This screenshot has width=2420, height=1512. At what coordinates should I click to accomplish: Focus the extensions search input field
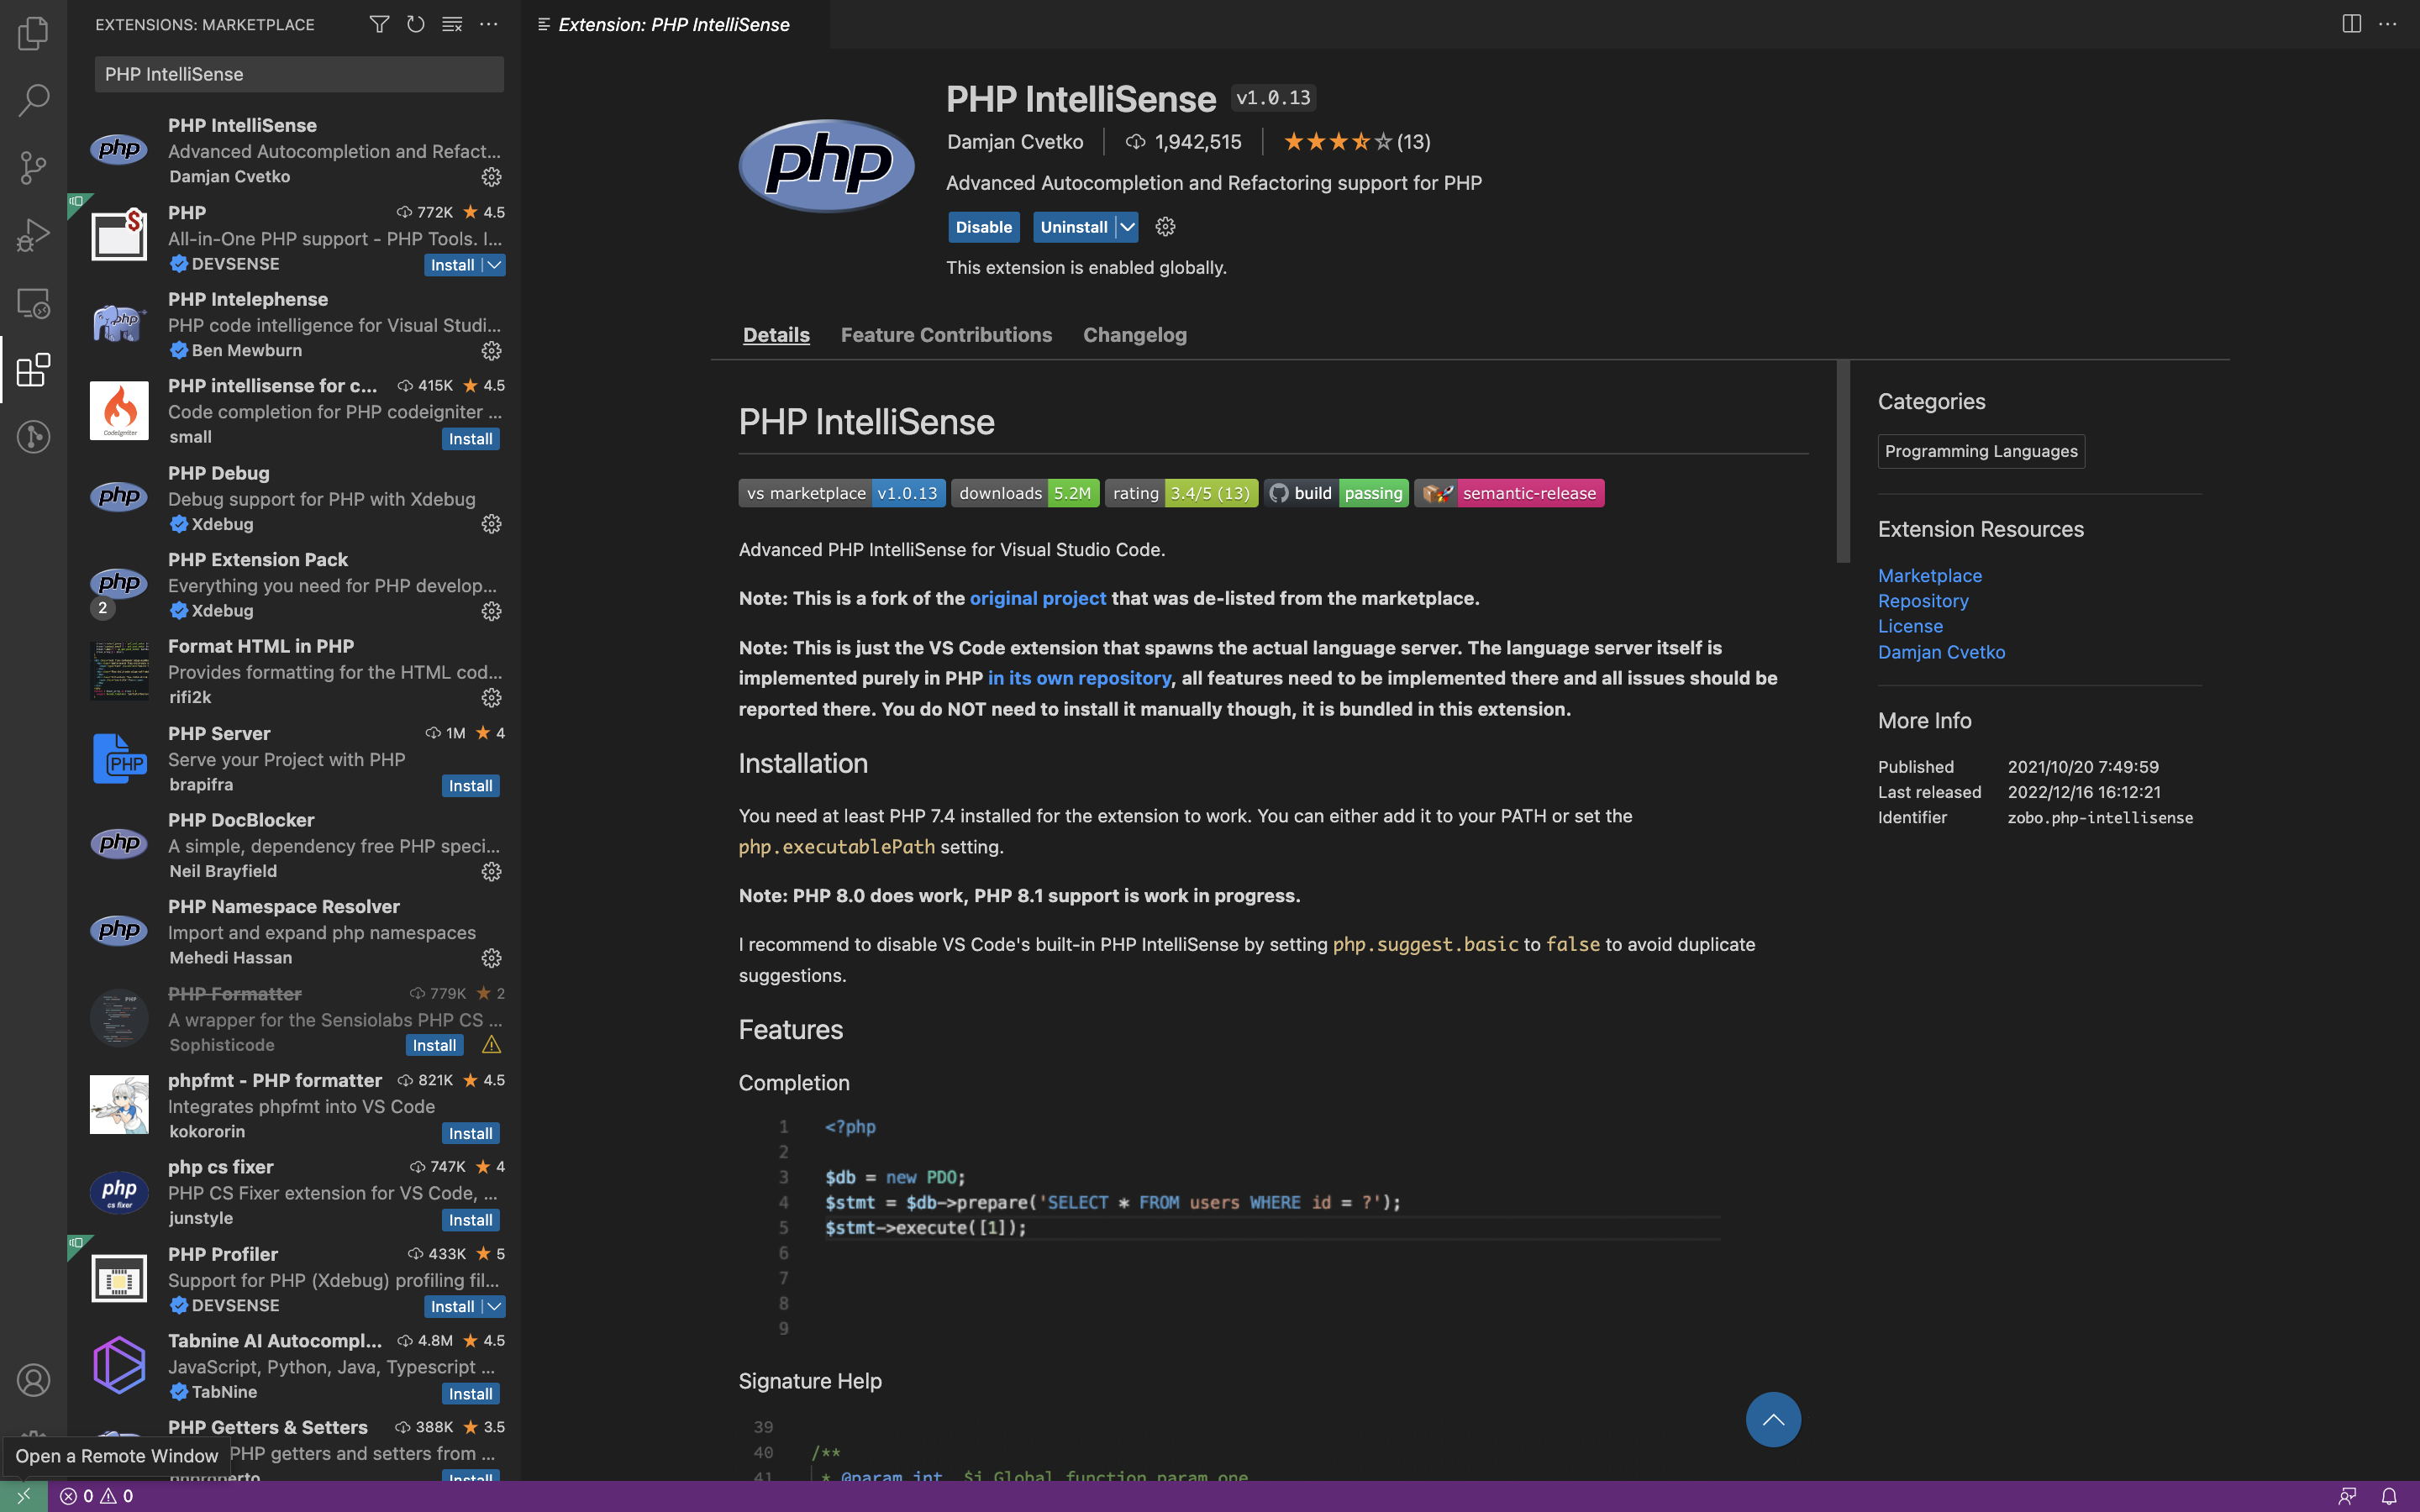(299, 74)
